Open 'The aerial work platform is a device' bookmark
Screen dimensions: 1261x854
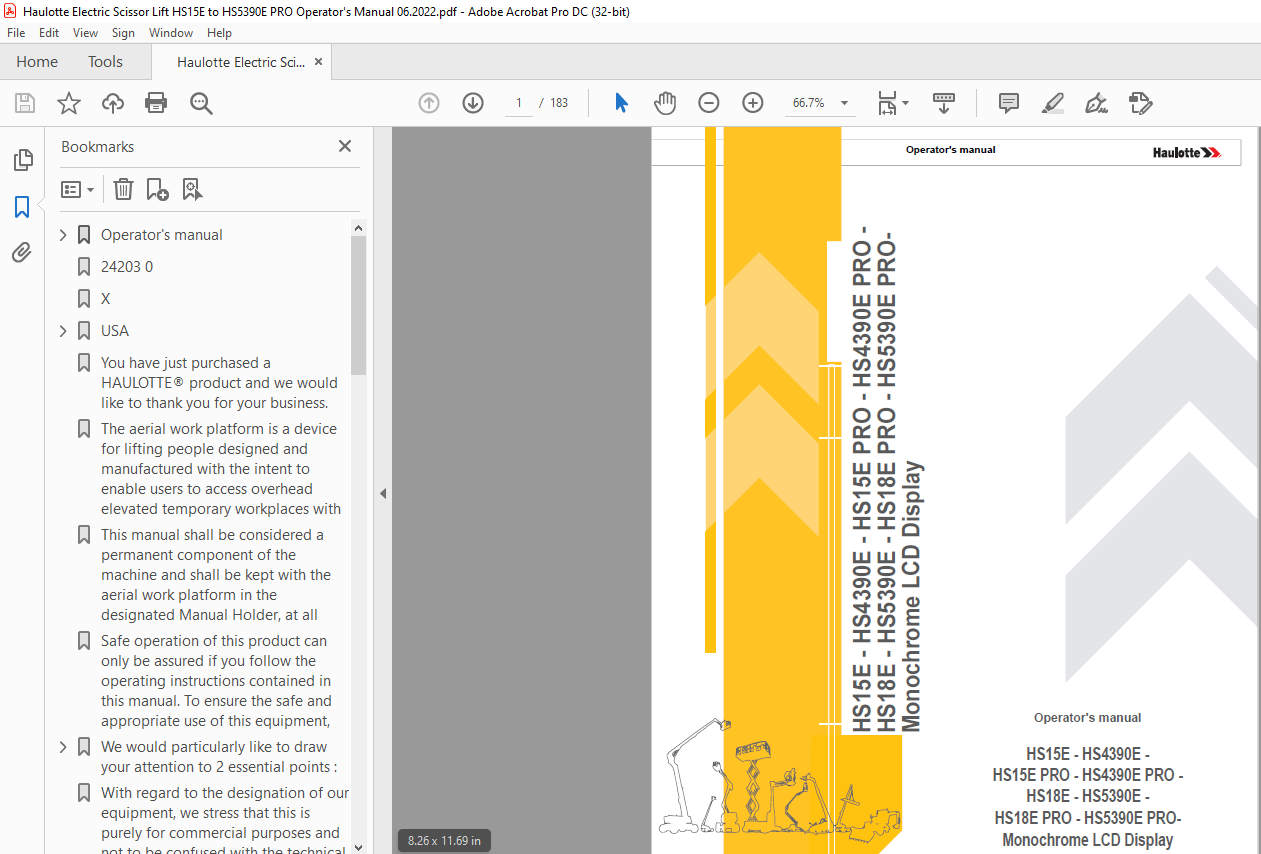pos(220,469)
